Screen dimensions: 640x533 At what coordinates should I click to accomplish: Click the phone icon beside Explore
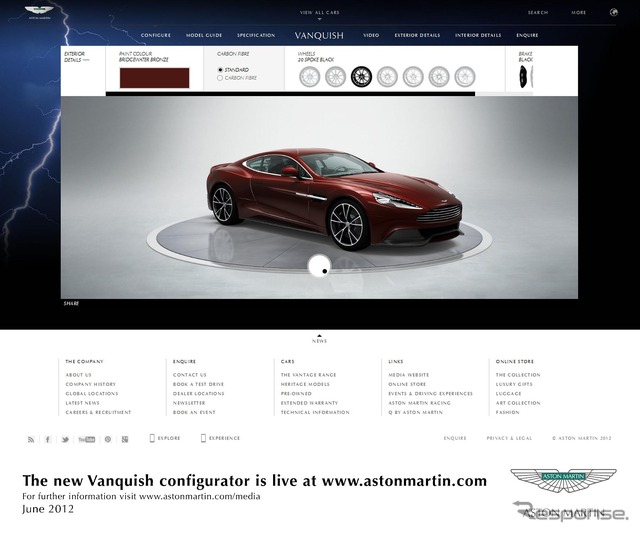[x=152, y=438]
